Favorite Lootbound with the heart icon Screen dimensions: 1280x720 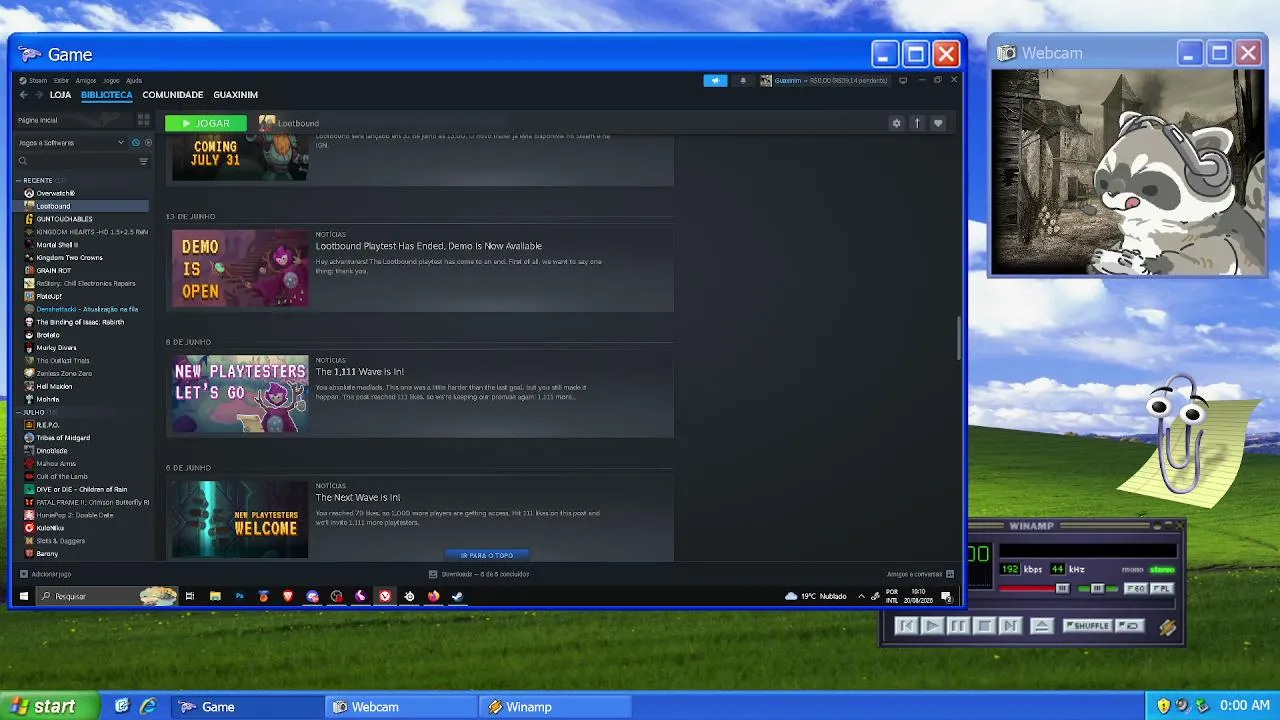[x=938, y=123]
